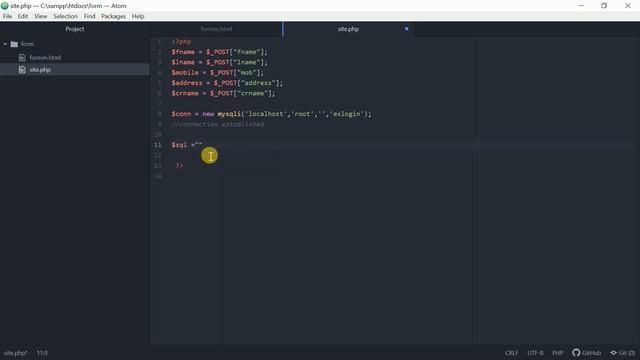Click the opening <?php tag line

(x=181, y=42)
